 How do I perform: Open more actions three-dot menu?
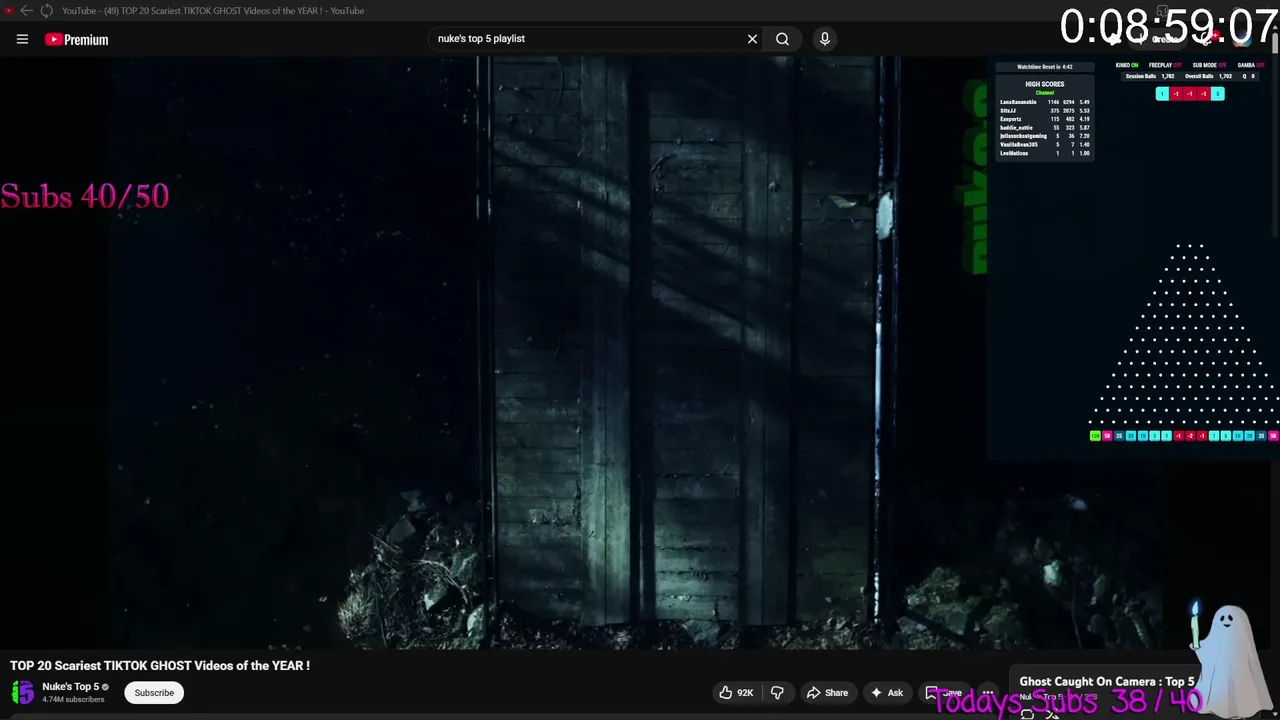[x=988, y=692]
